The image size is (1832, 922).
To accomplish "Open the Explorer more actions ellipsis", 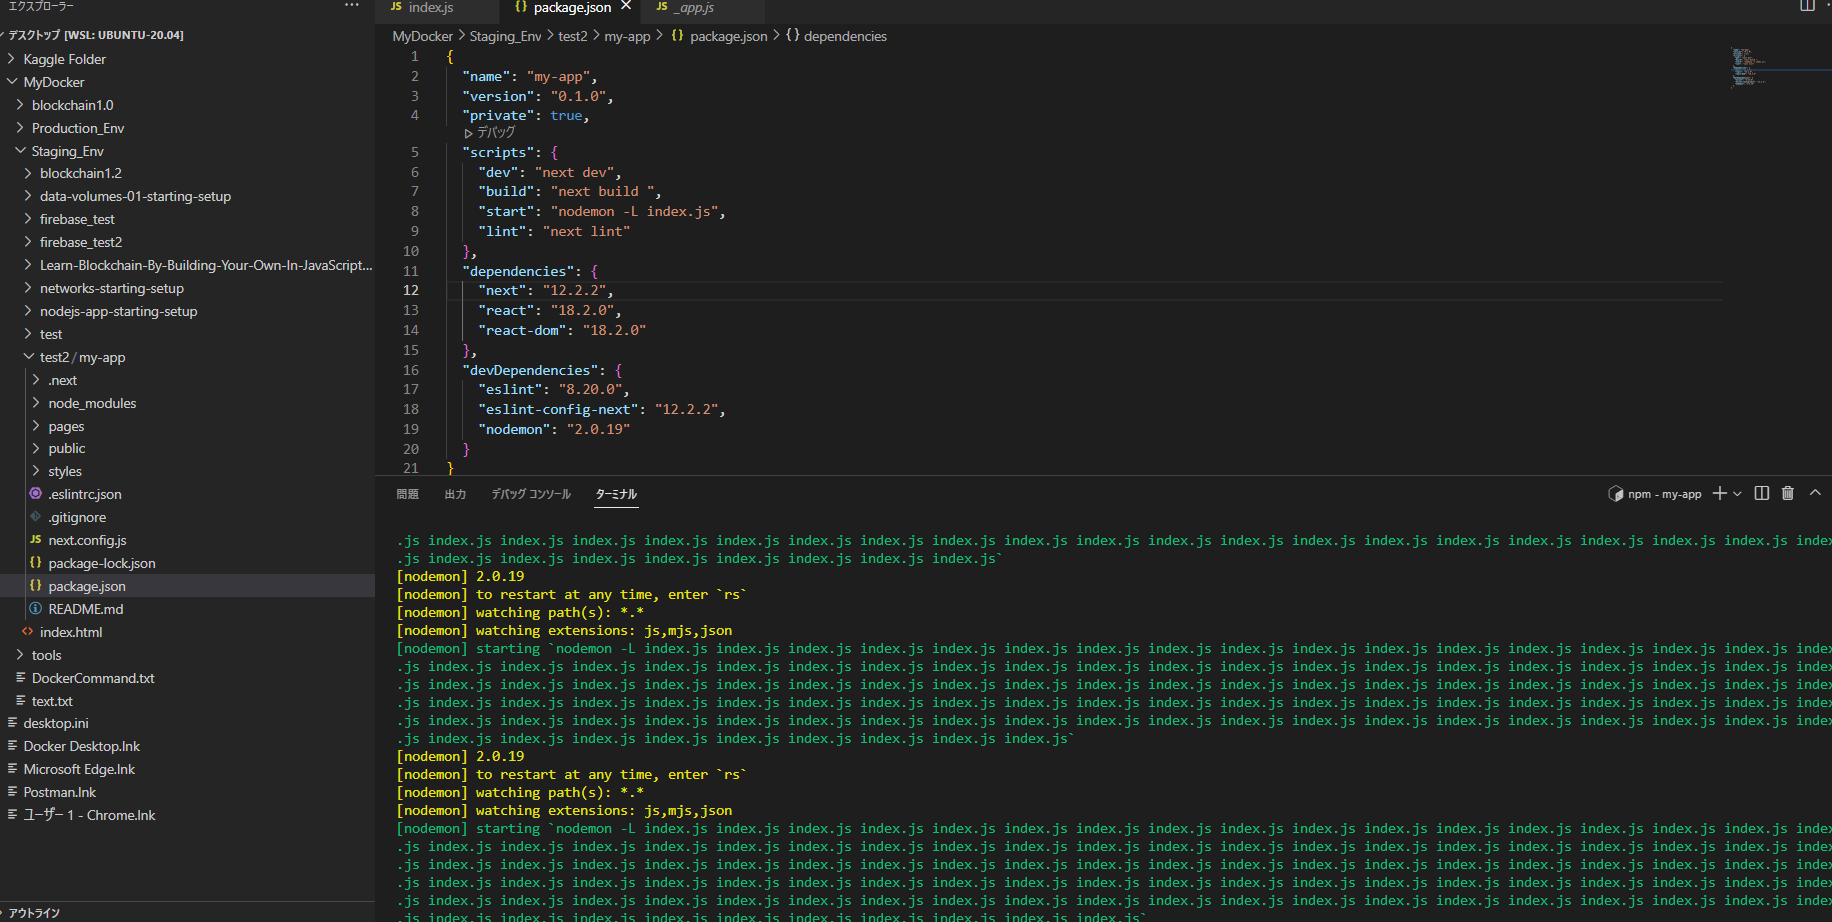I will point(351,6).
